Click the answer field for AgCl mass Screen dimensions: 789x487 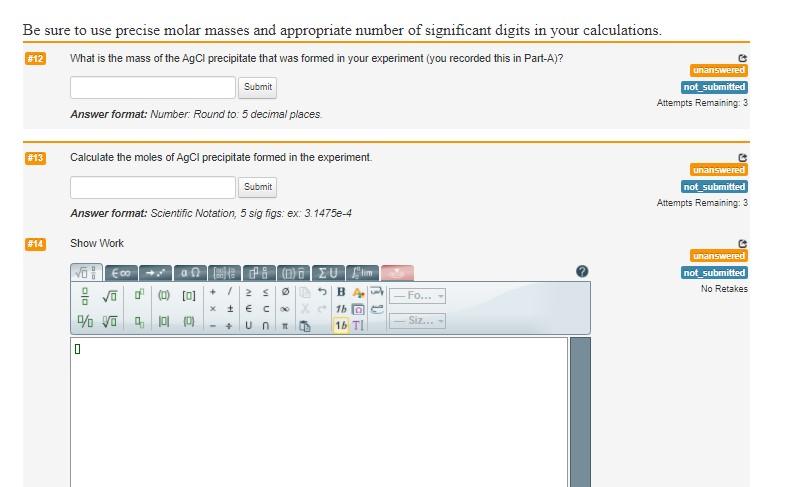click(153, 88)
